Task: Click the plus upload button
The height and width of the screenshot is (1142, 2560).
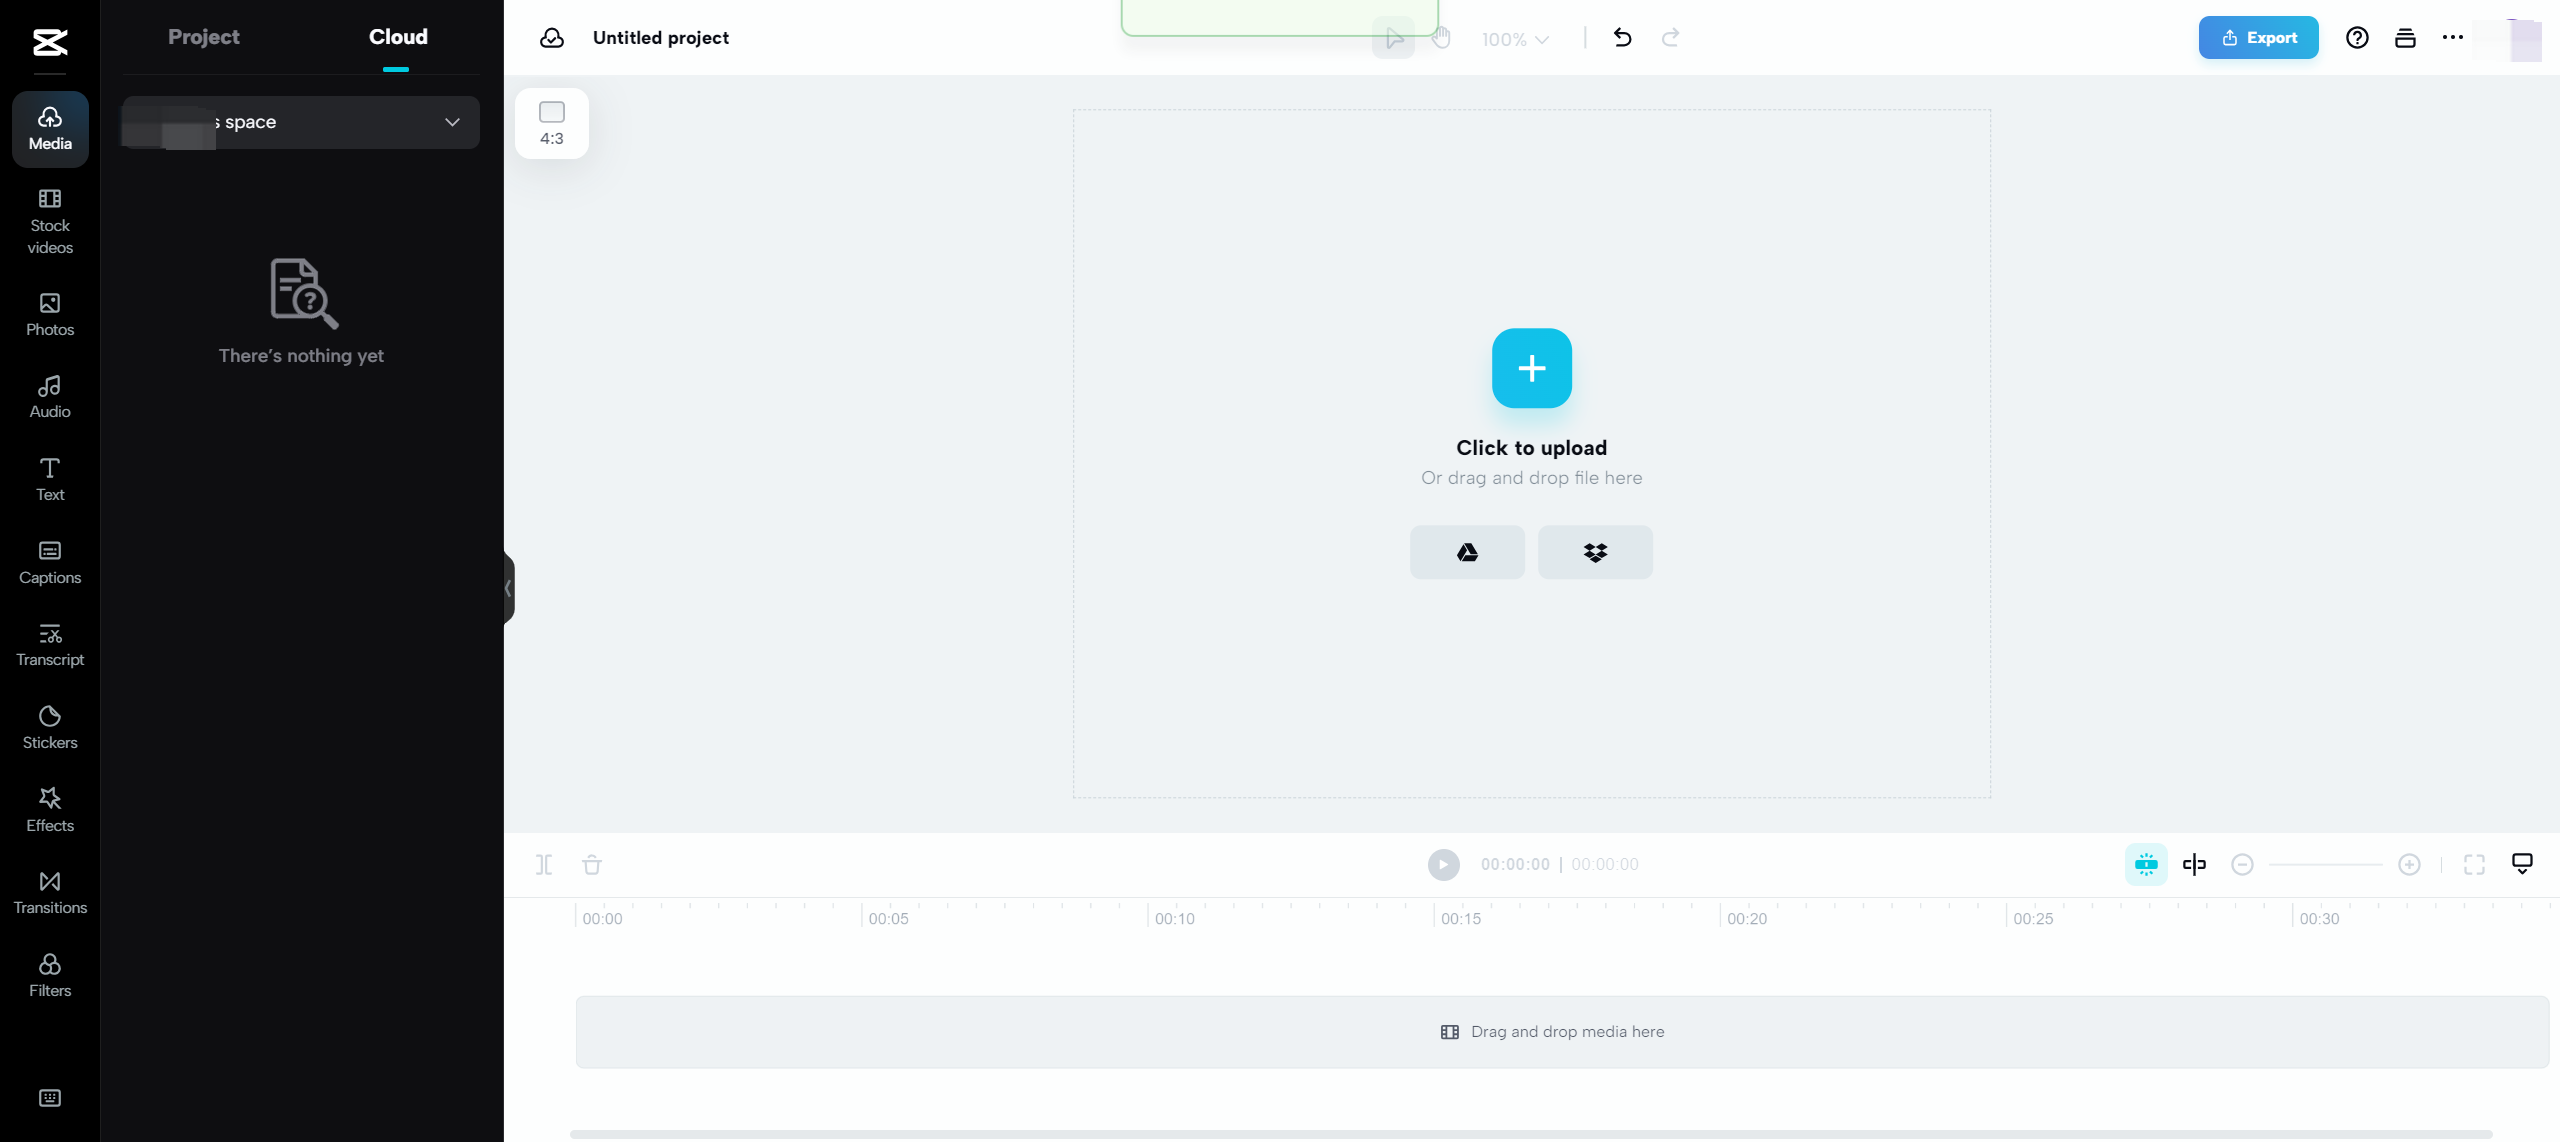Action: 1531,368
